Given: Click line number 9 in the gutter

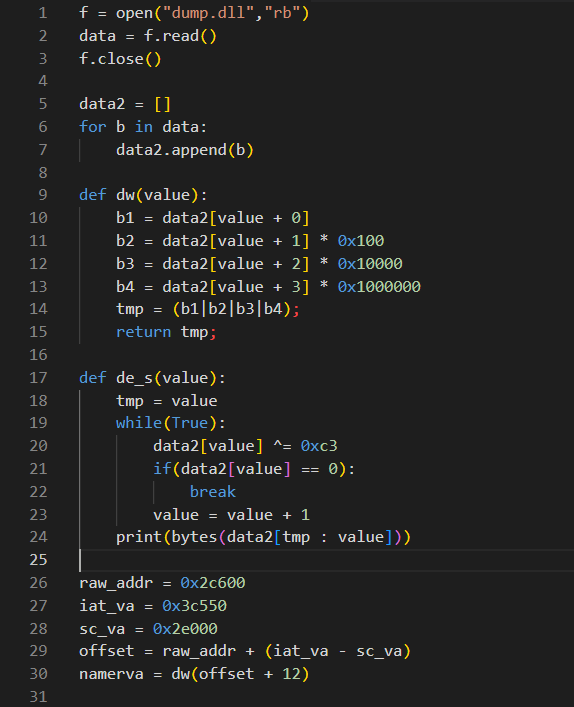Looking at the screenshot, I should tap(43, 195).
